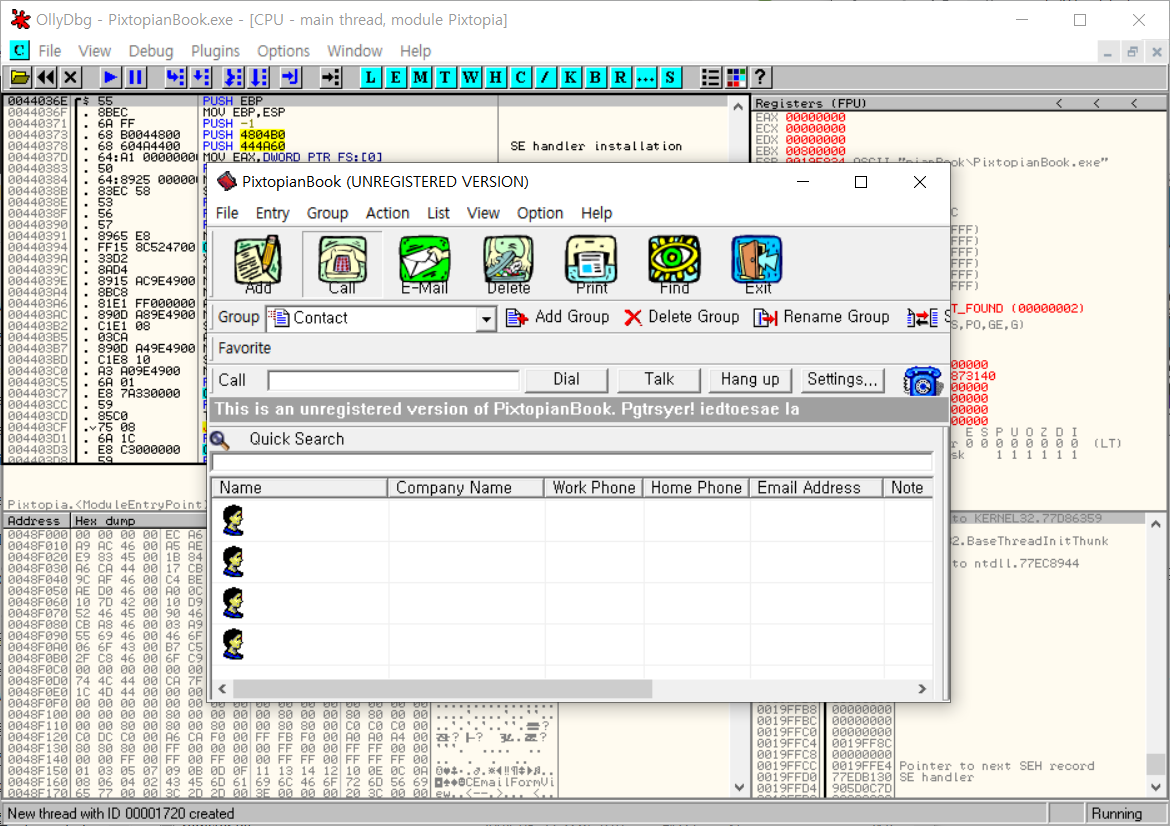Click the horizontal scrollbar right arrow in contact list
The height and width of the screenshot is (826, 1170).
(x=922, y=689)
